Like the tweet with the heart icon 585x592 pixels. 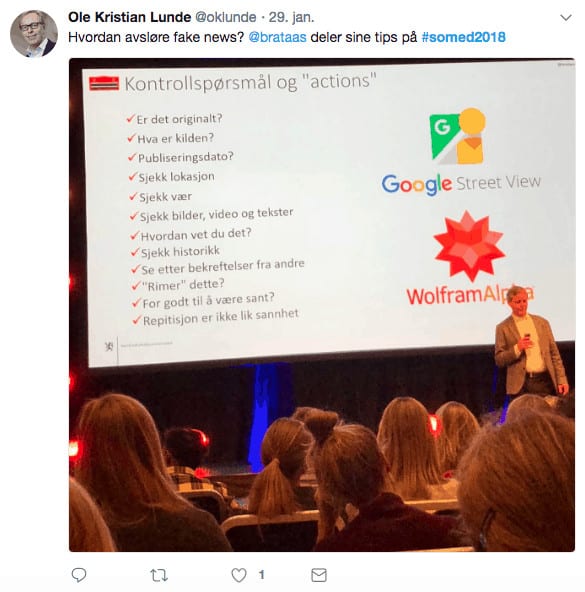tap(239, 575)
